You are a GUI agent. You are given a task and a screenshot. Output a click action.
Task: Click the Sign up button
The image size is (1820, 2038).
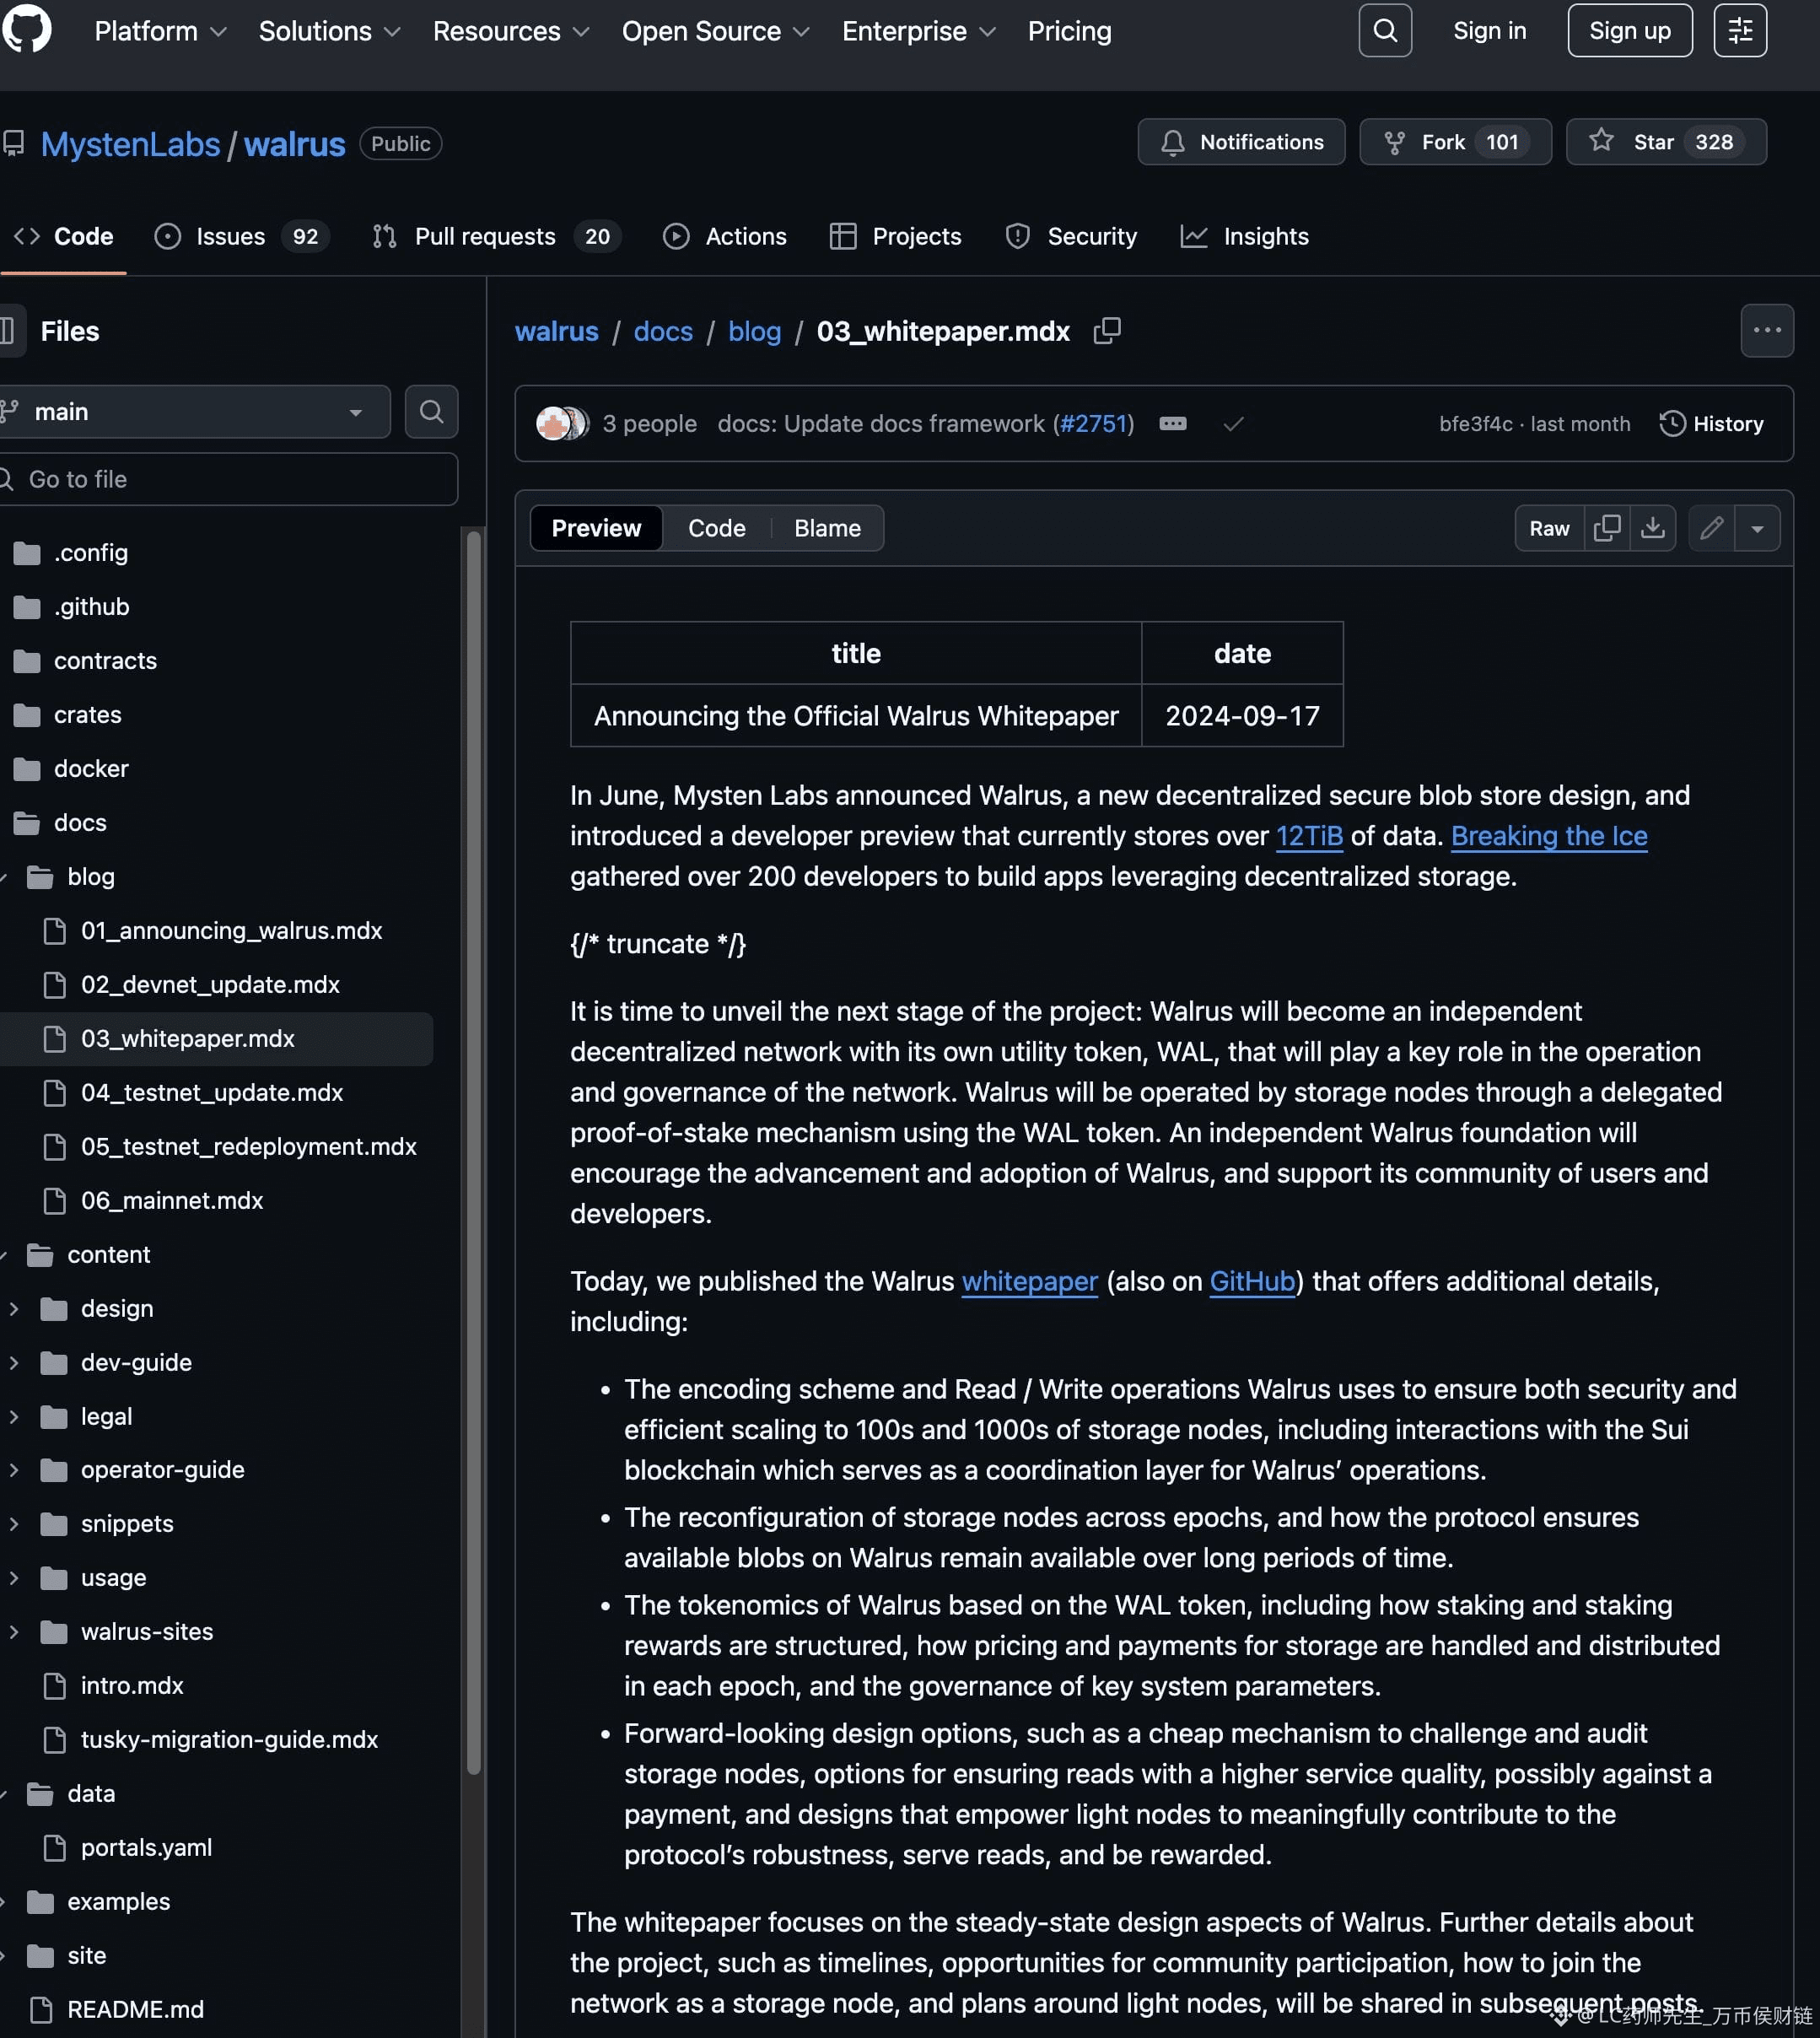pos(1629,31)
